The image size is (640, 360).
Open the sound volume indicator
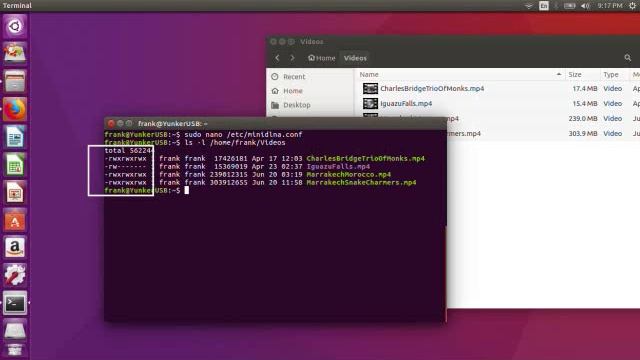(585, 6)
